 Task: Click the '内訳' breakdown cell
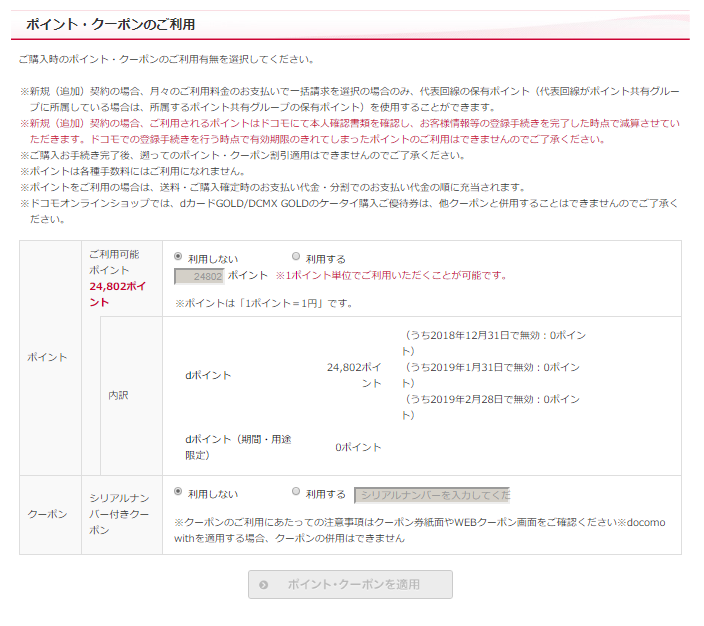118,395
